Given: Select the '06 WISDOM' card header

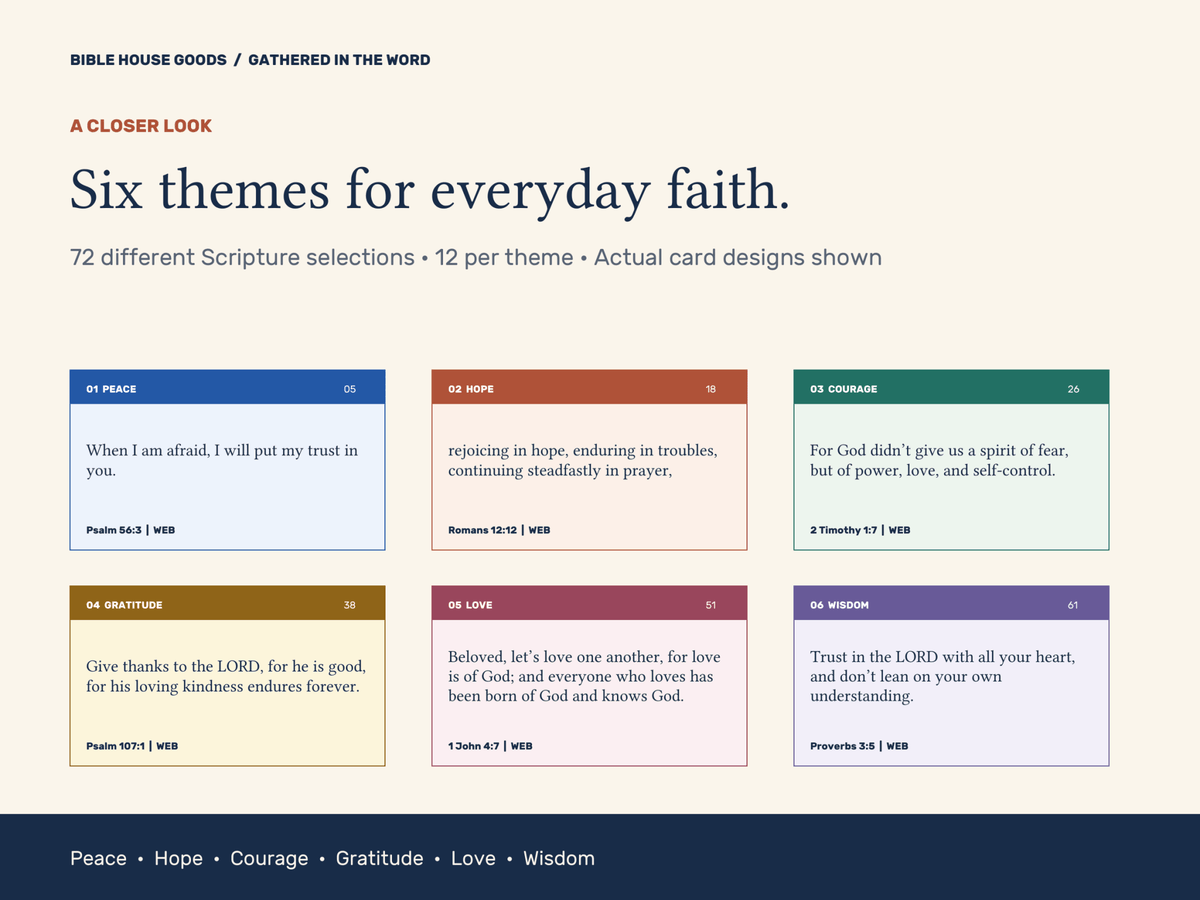Looking at the screenshot, I should [x=951, y=604].
